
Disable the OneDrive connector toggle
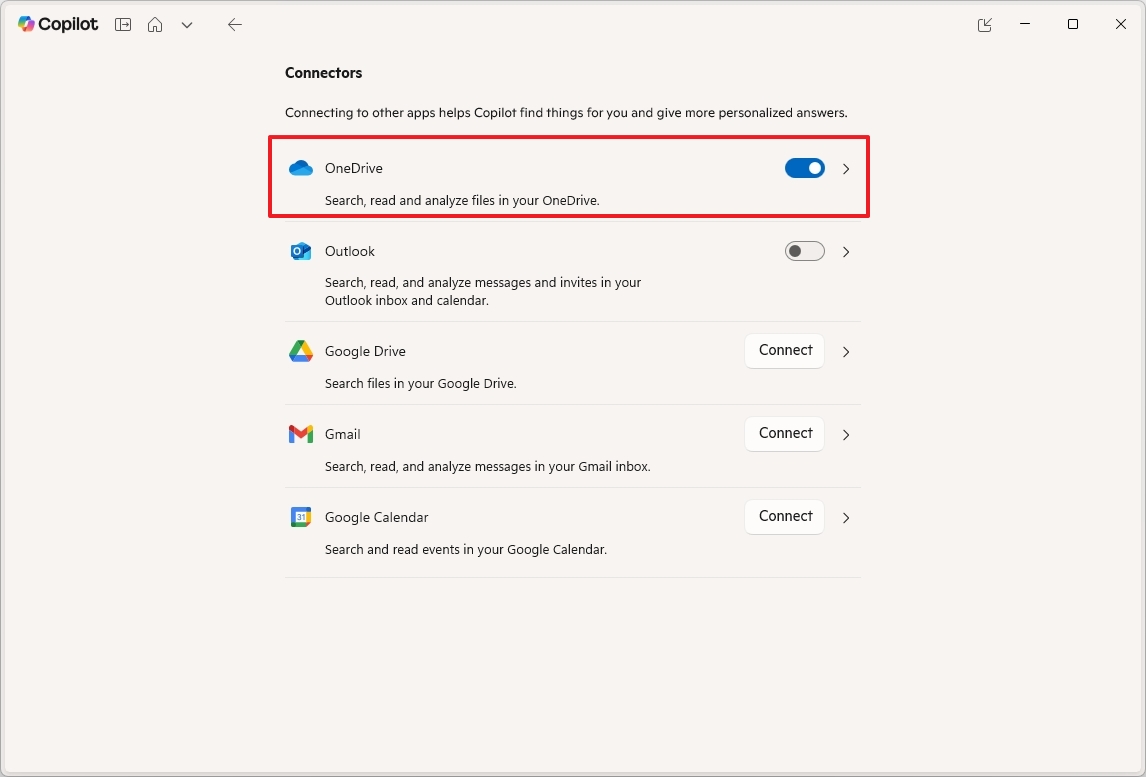804,168
